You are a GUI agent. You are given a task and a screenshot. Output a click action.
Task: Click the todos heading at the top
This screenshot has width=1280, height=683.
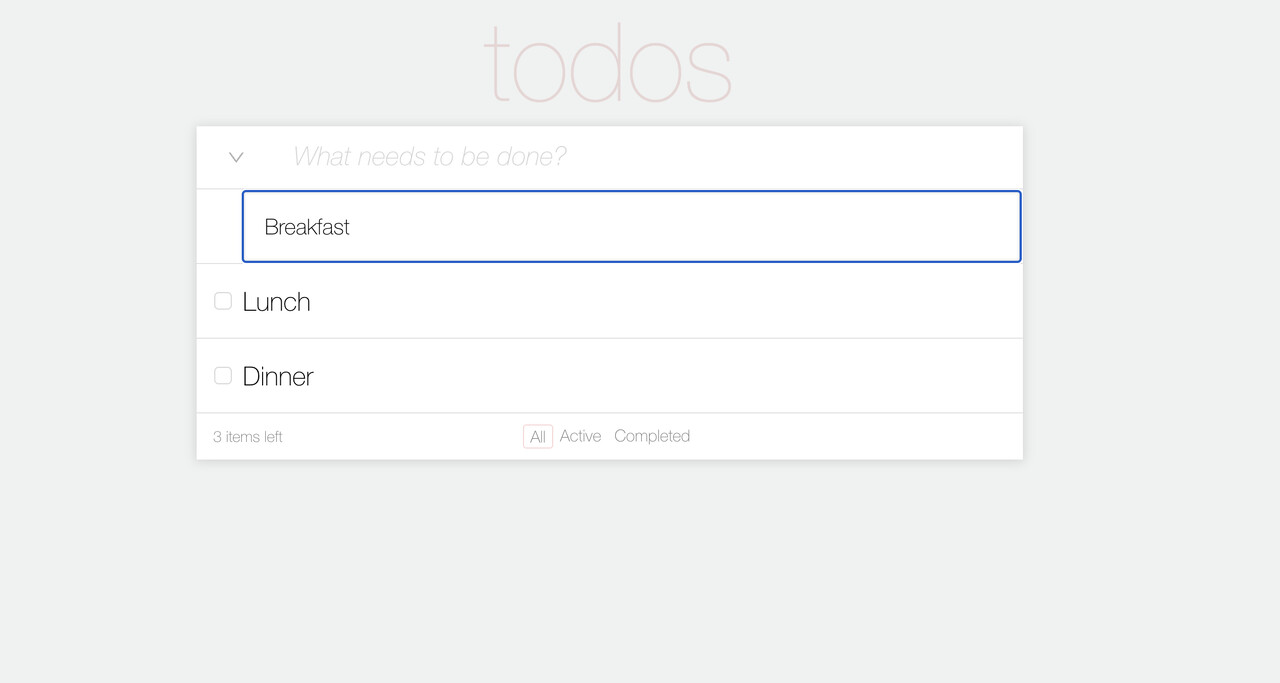click(608, 62)
